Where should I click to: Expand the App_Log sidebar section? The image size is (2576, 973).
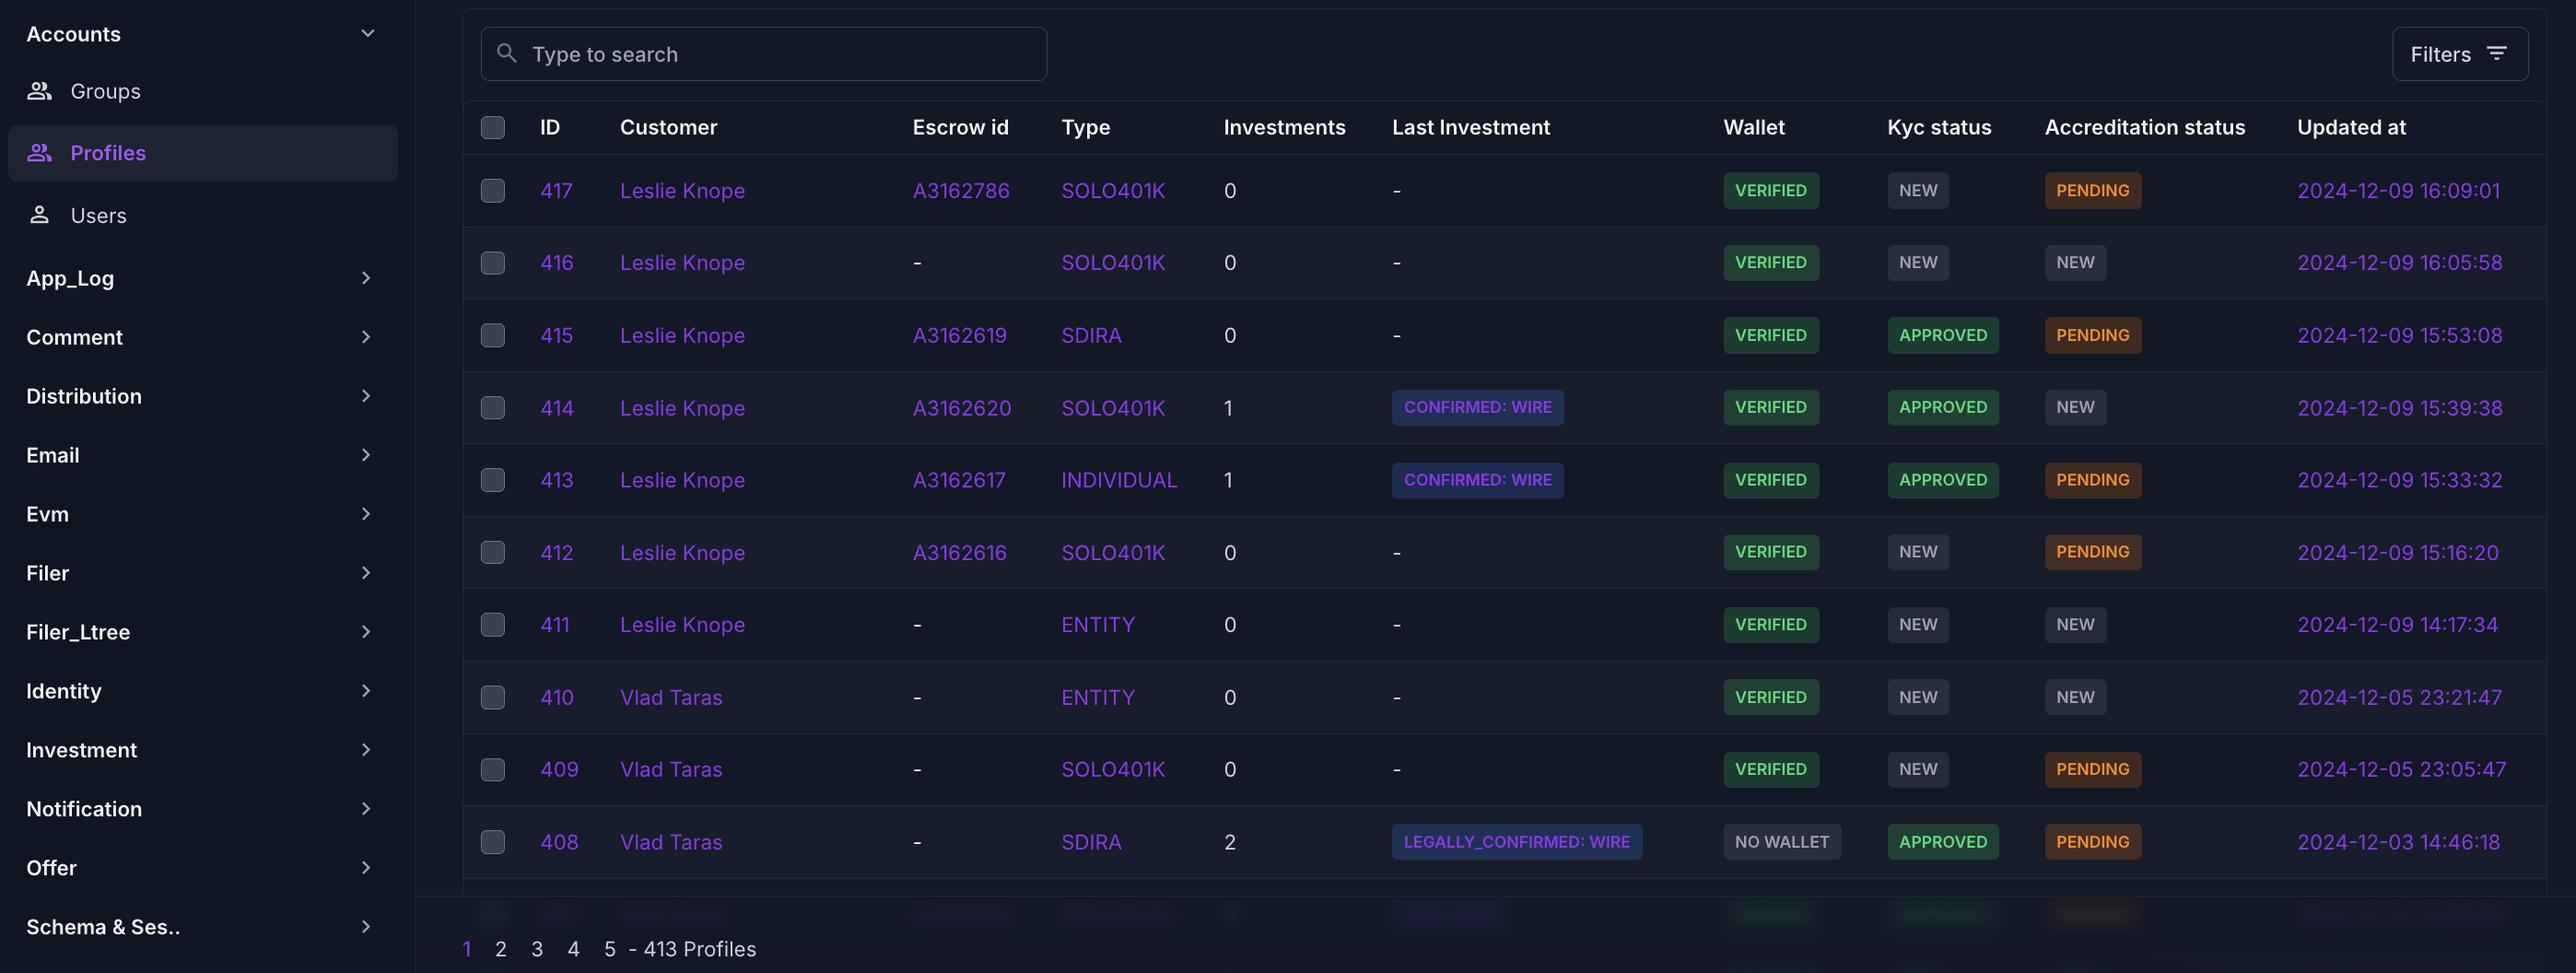(365, 278)
